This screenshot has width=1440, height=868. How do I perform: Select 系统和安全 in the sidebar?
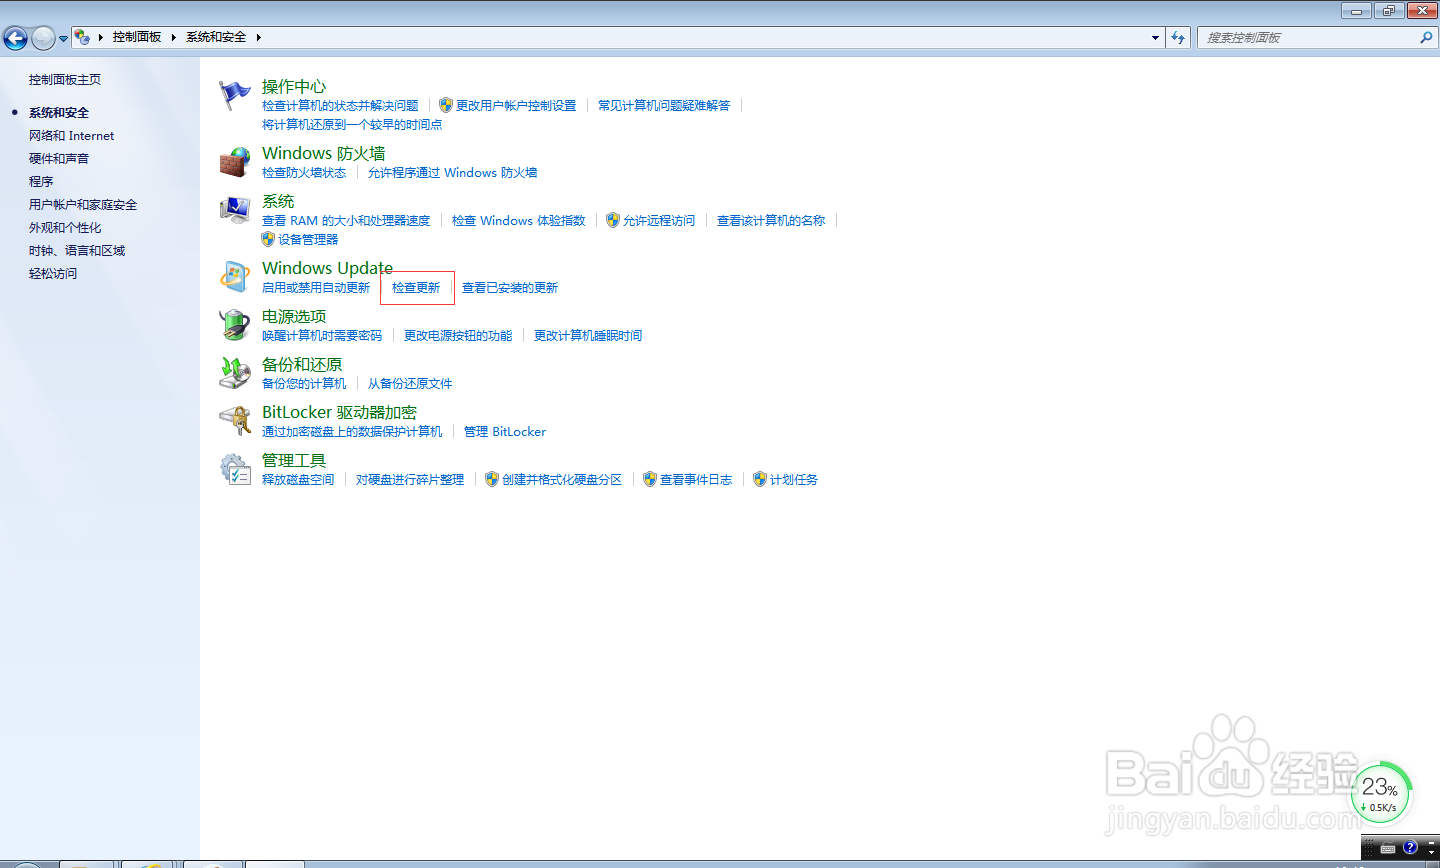59,112
